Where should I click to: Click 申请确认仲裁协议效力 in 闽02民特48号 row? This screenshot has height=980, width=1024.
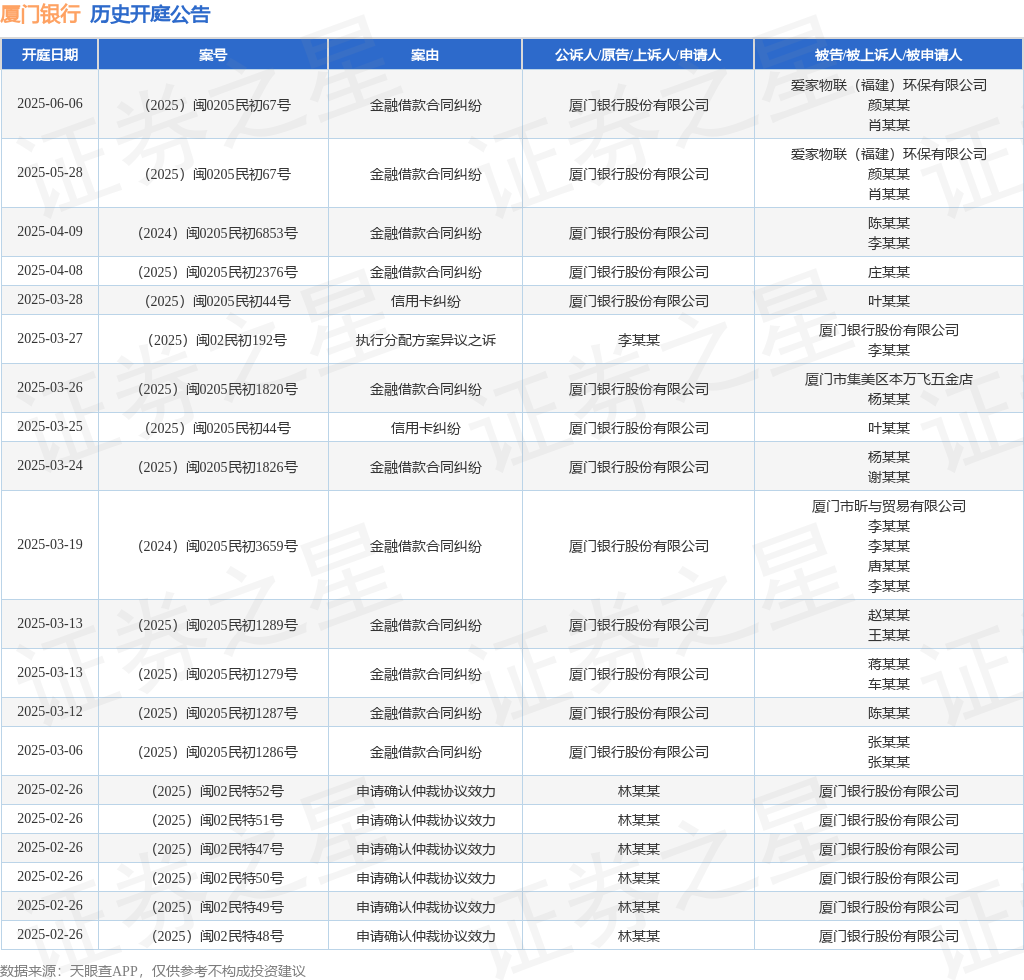pyautogui.click(x=425, y=936)
